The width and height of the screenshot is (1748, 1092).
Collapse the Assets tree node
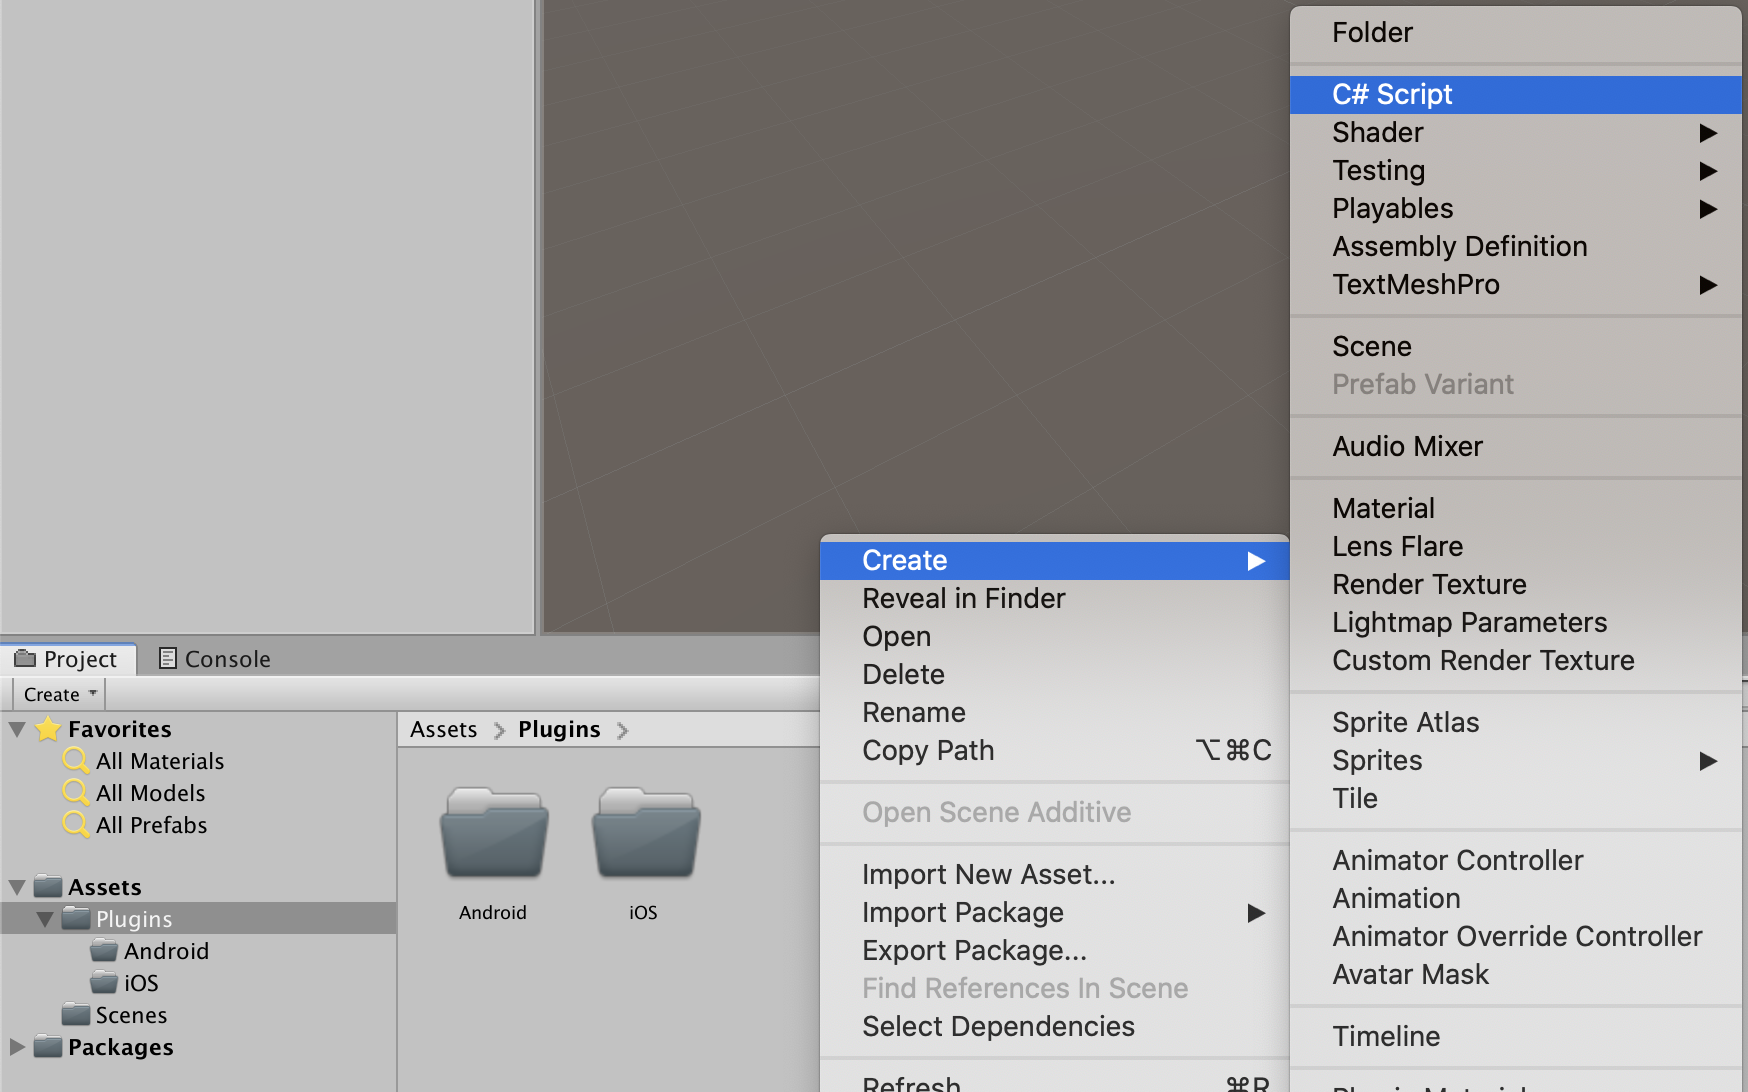(17, 887)
